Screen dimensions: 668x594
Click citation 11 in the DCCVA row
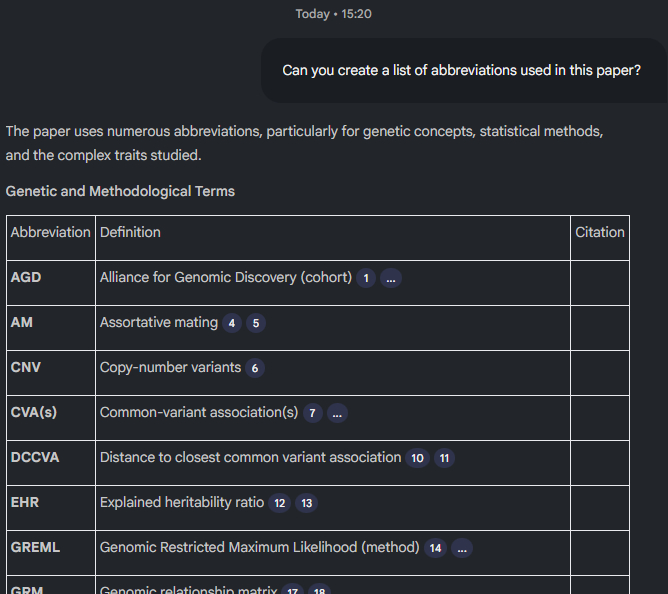click(x=444, y=458)
